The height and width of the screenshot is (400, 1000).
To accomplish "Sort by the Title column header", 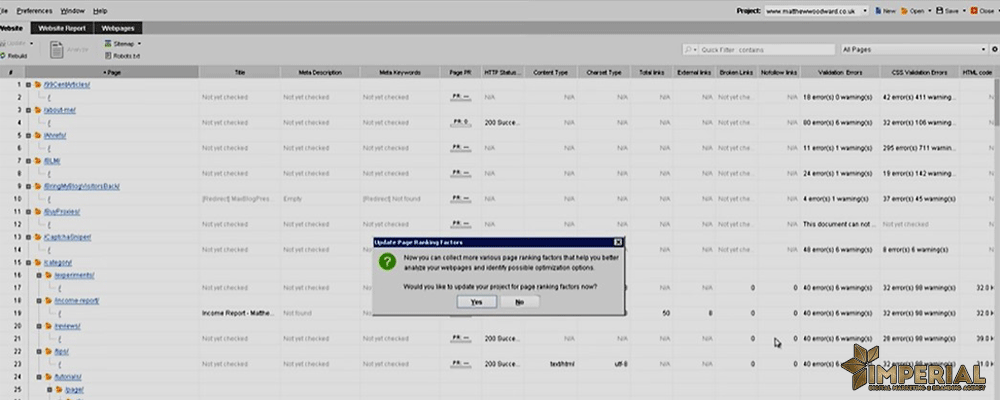I will coord(240,72).
